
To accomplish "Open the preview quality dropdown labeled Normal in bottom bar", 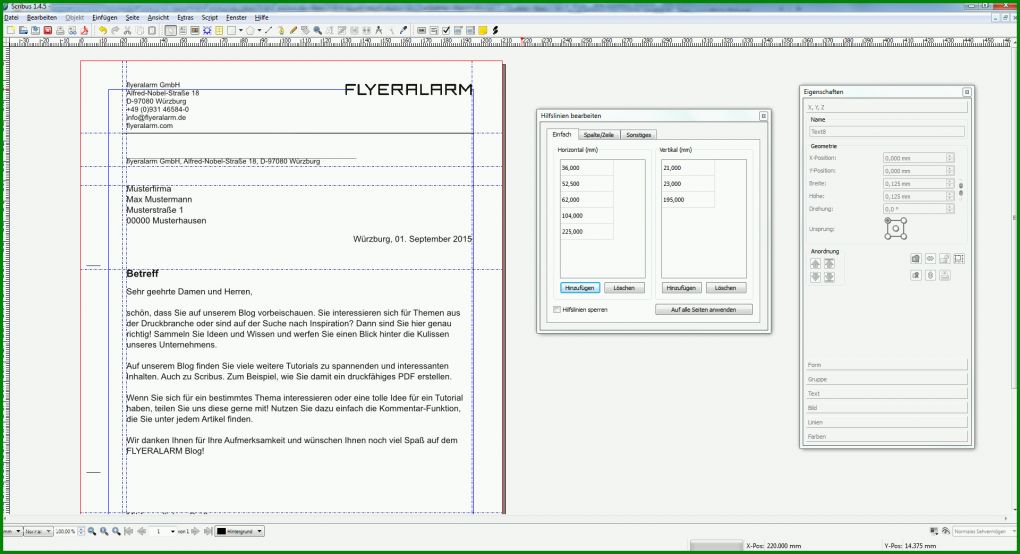I will click(x=38, y=531).
